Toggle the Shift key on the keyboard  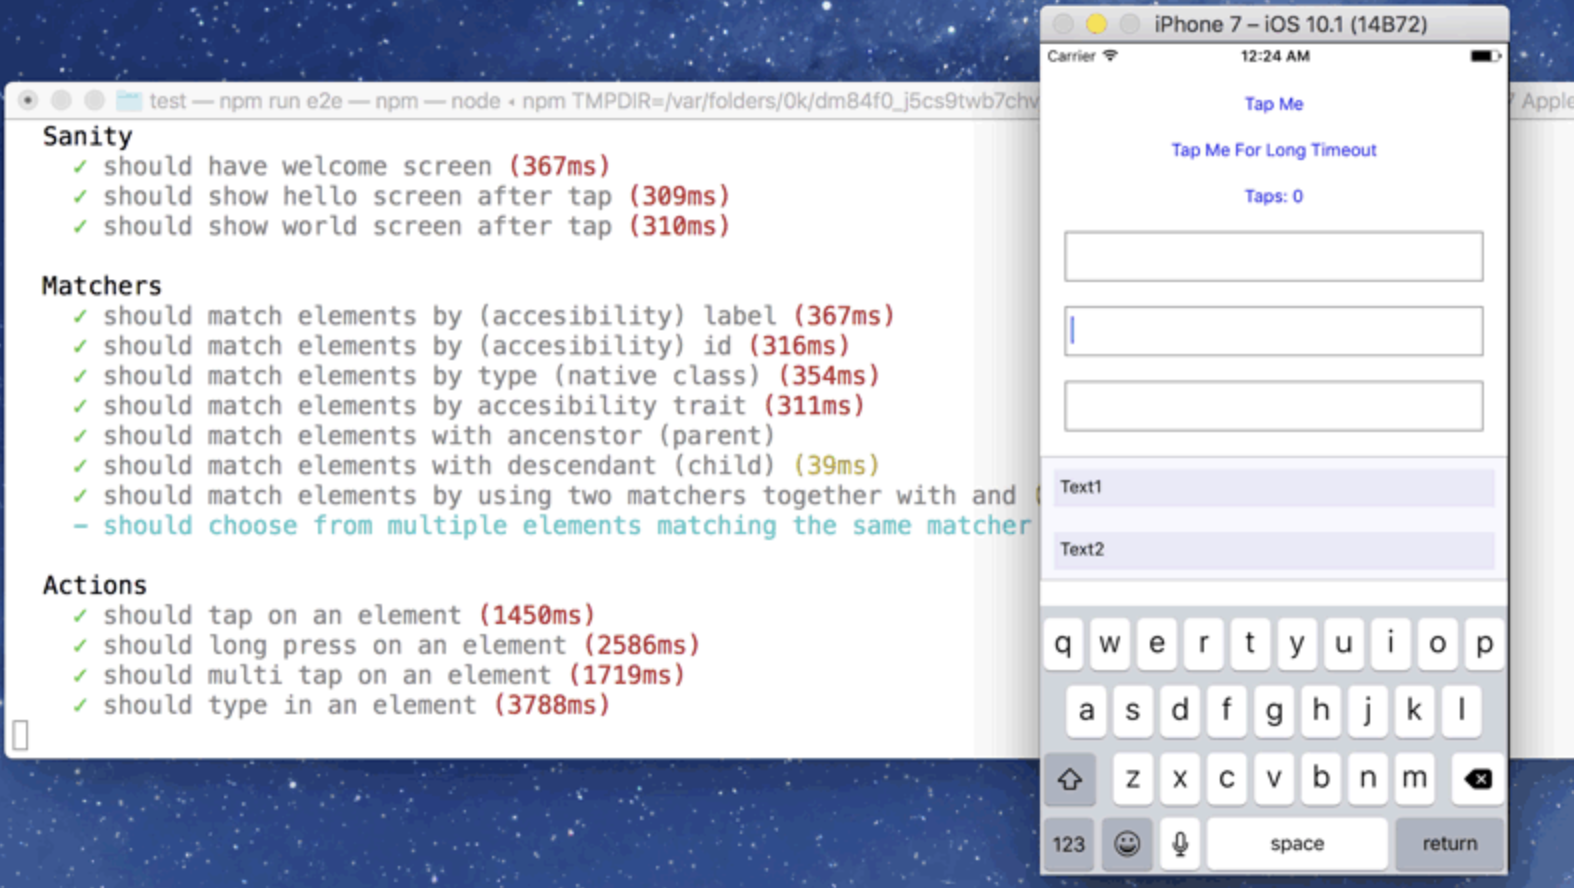pos(1070,779)
